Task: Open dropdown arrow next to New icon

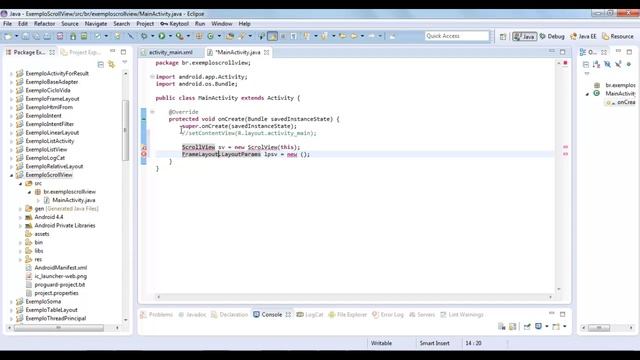Action: 16,36
